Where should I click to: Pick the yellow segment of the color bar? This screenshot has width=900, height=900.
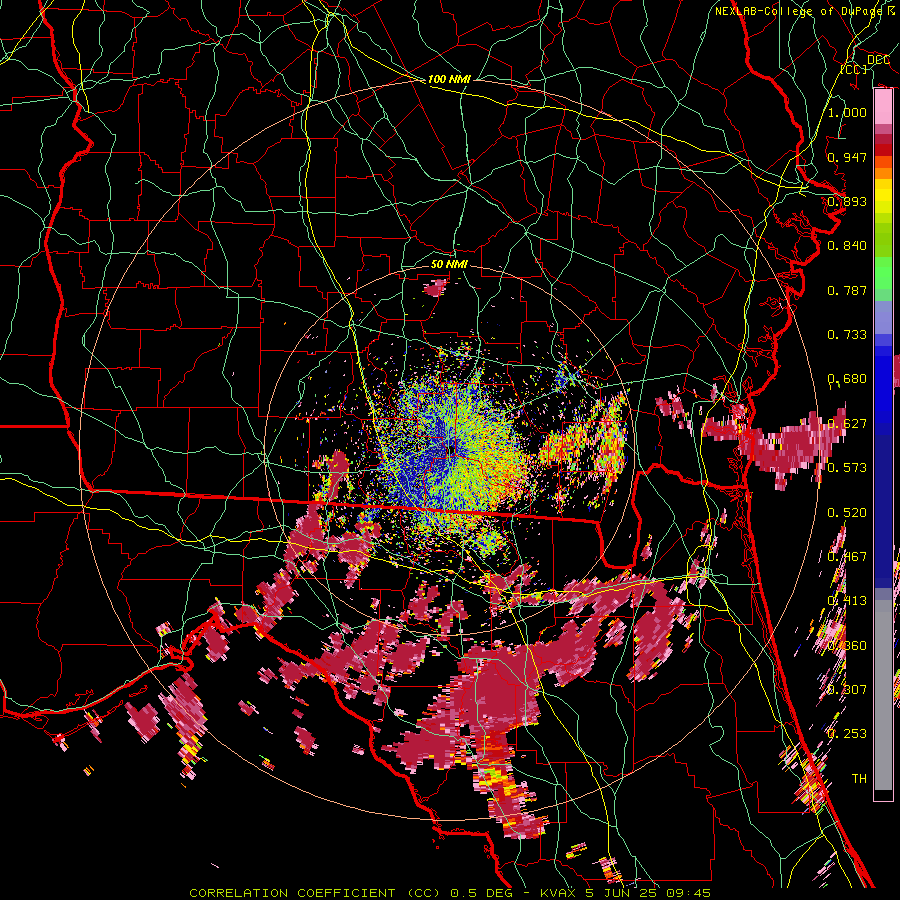tap(883, 196)
